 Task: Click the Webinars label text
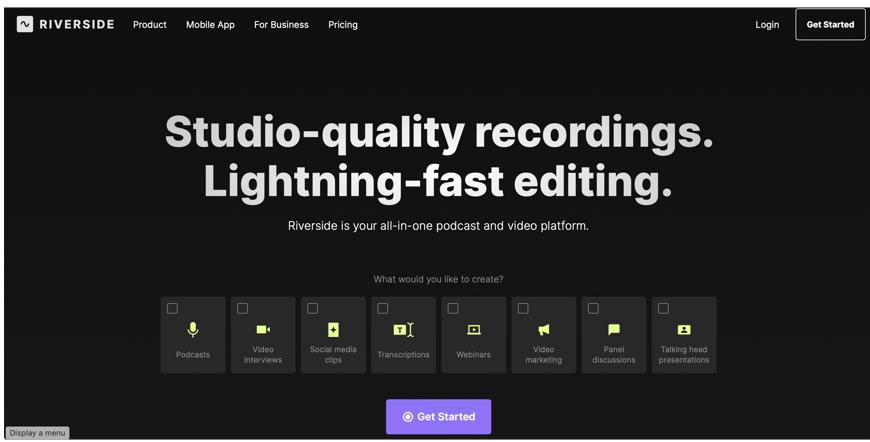point(473,354)
